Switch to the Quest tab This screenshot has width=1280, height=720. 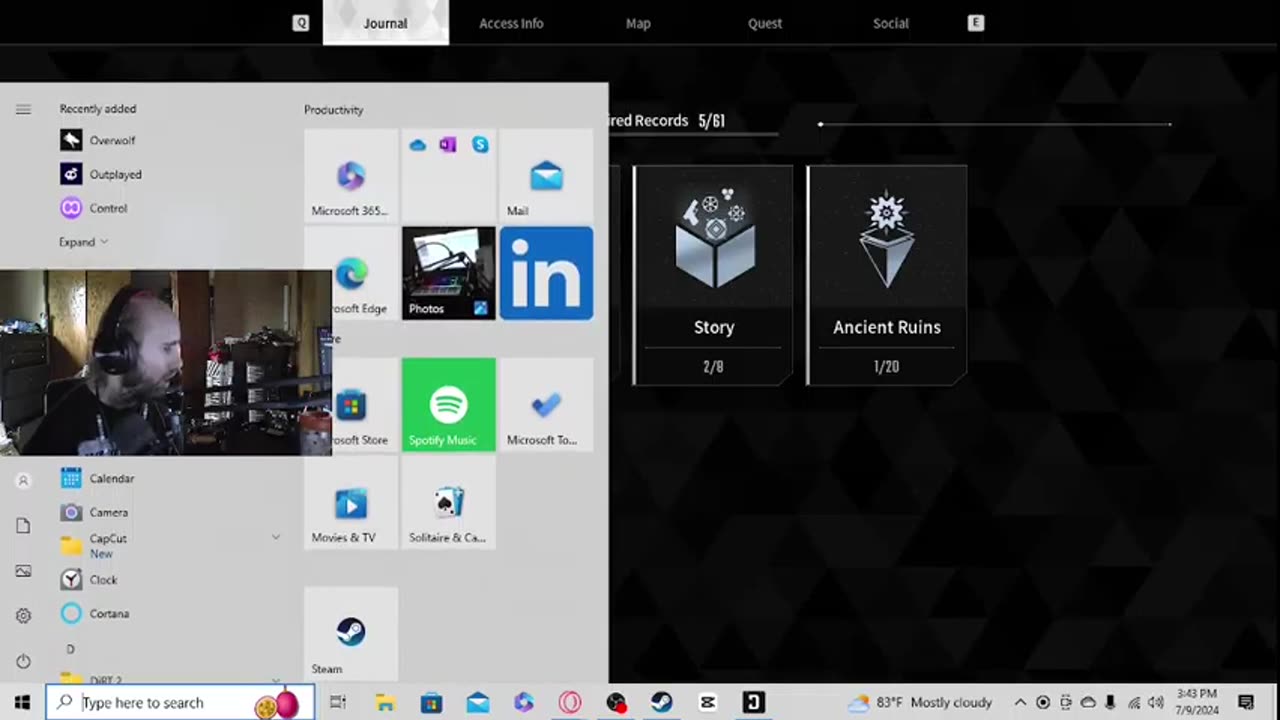[x=765, y=23]
